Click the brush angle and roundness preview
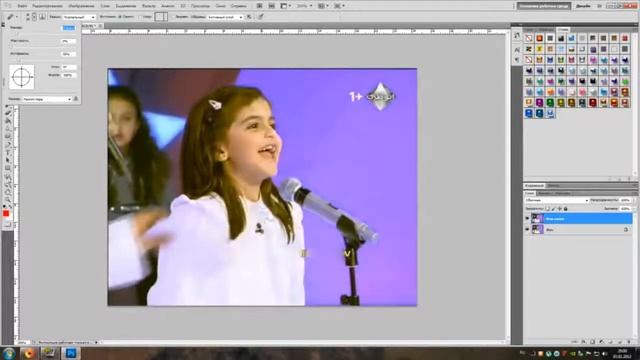 pos(22,77)
